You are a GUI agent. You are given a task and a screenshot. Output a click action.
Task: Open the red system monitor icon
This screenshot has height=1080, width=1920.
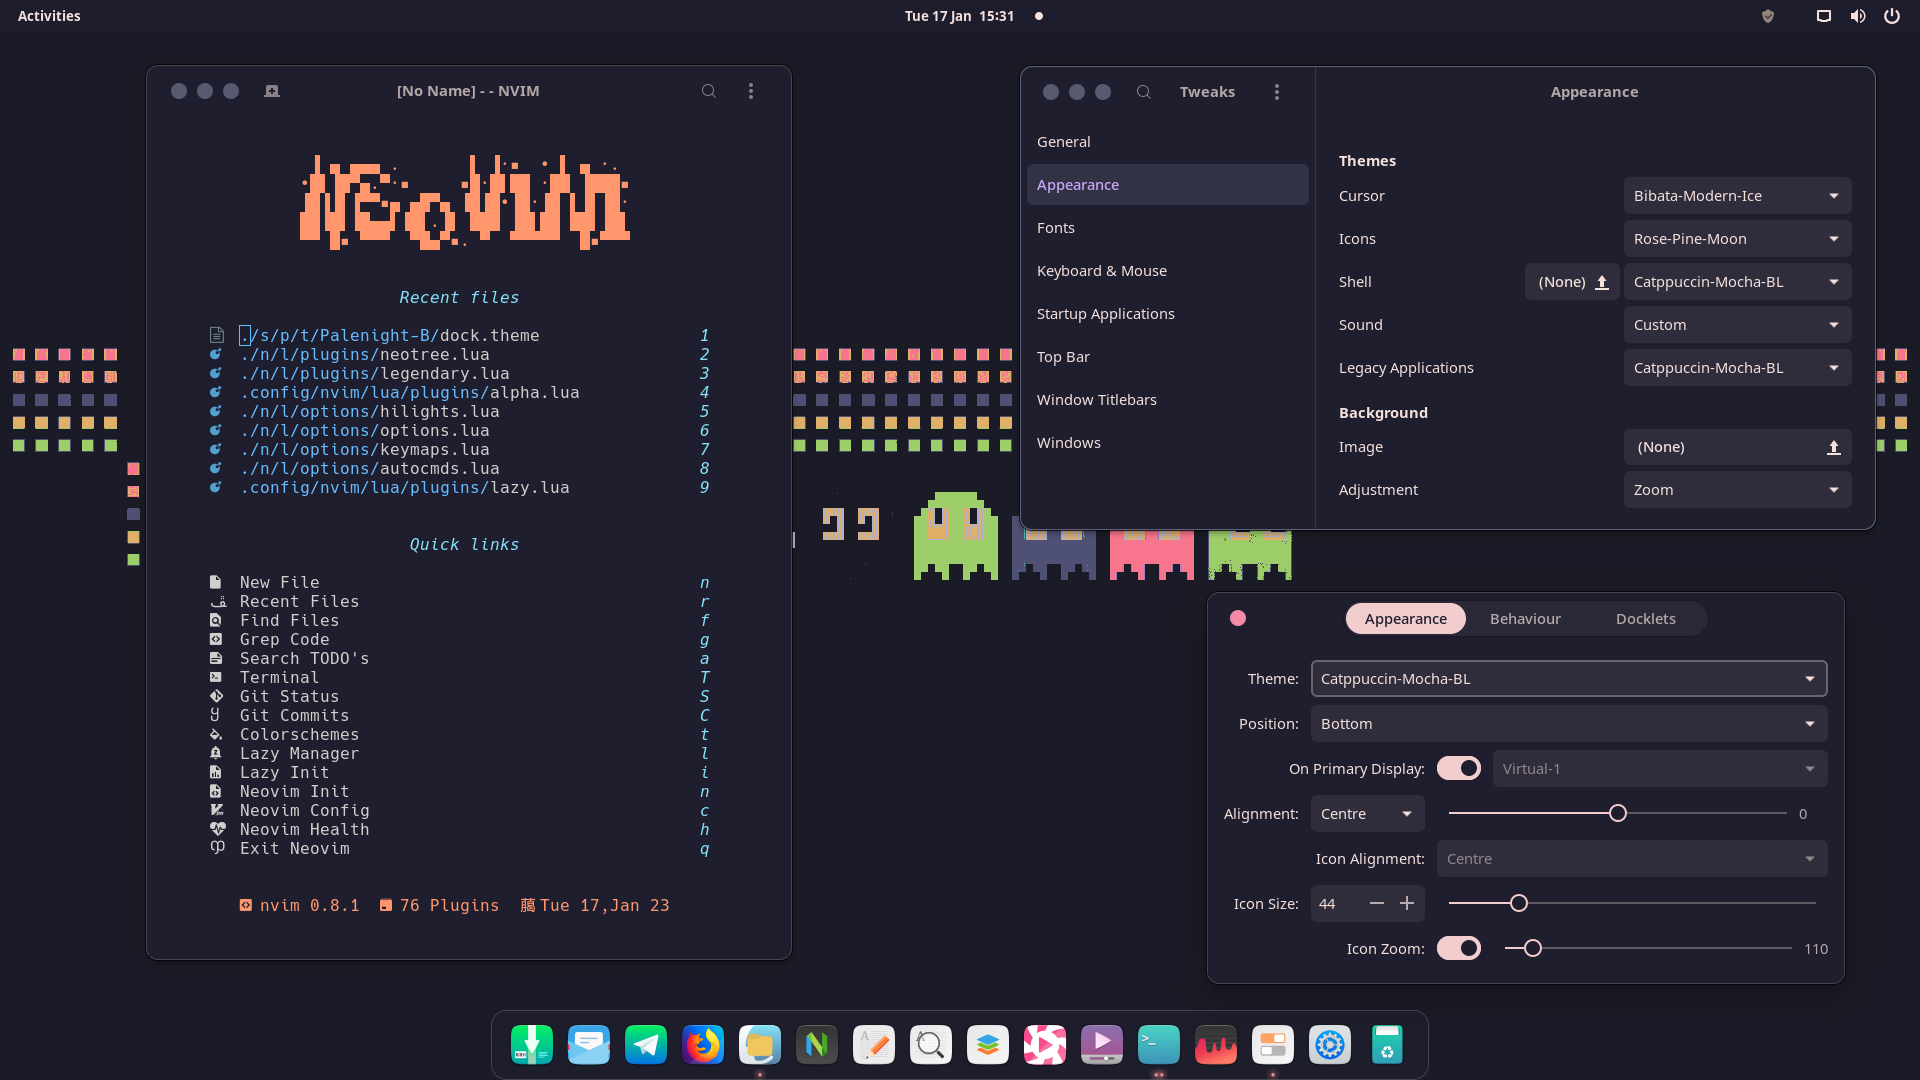1216,1045
